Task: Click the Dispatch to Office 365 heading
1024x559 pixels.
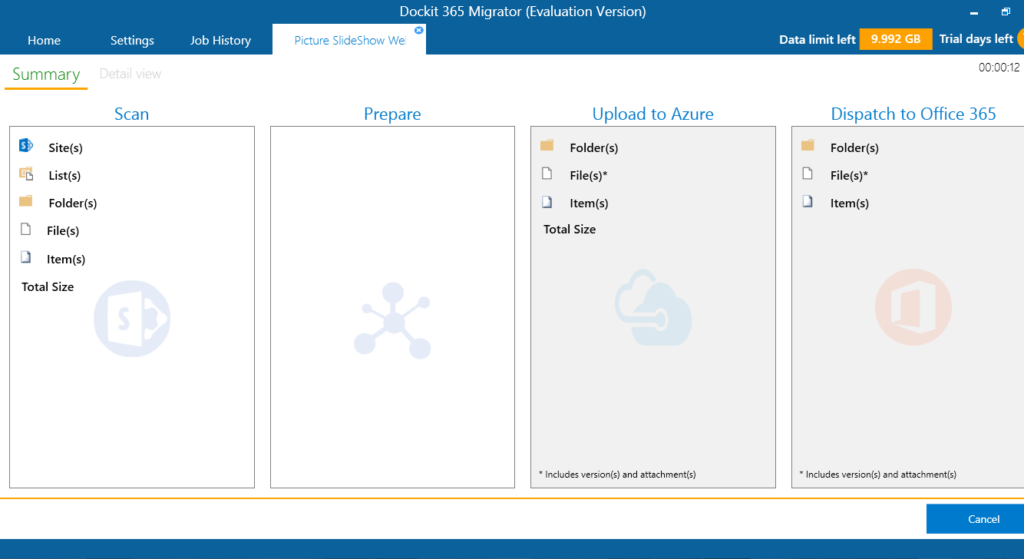Action: coord(913,114)
